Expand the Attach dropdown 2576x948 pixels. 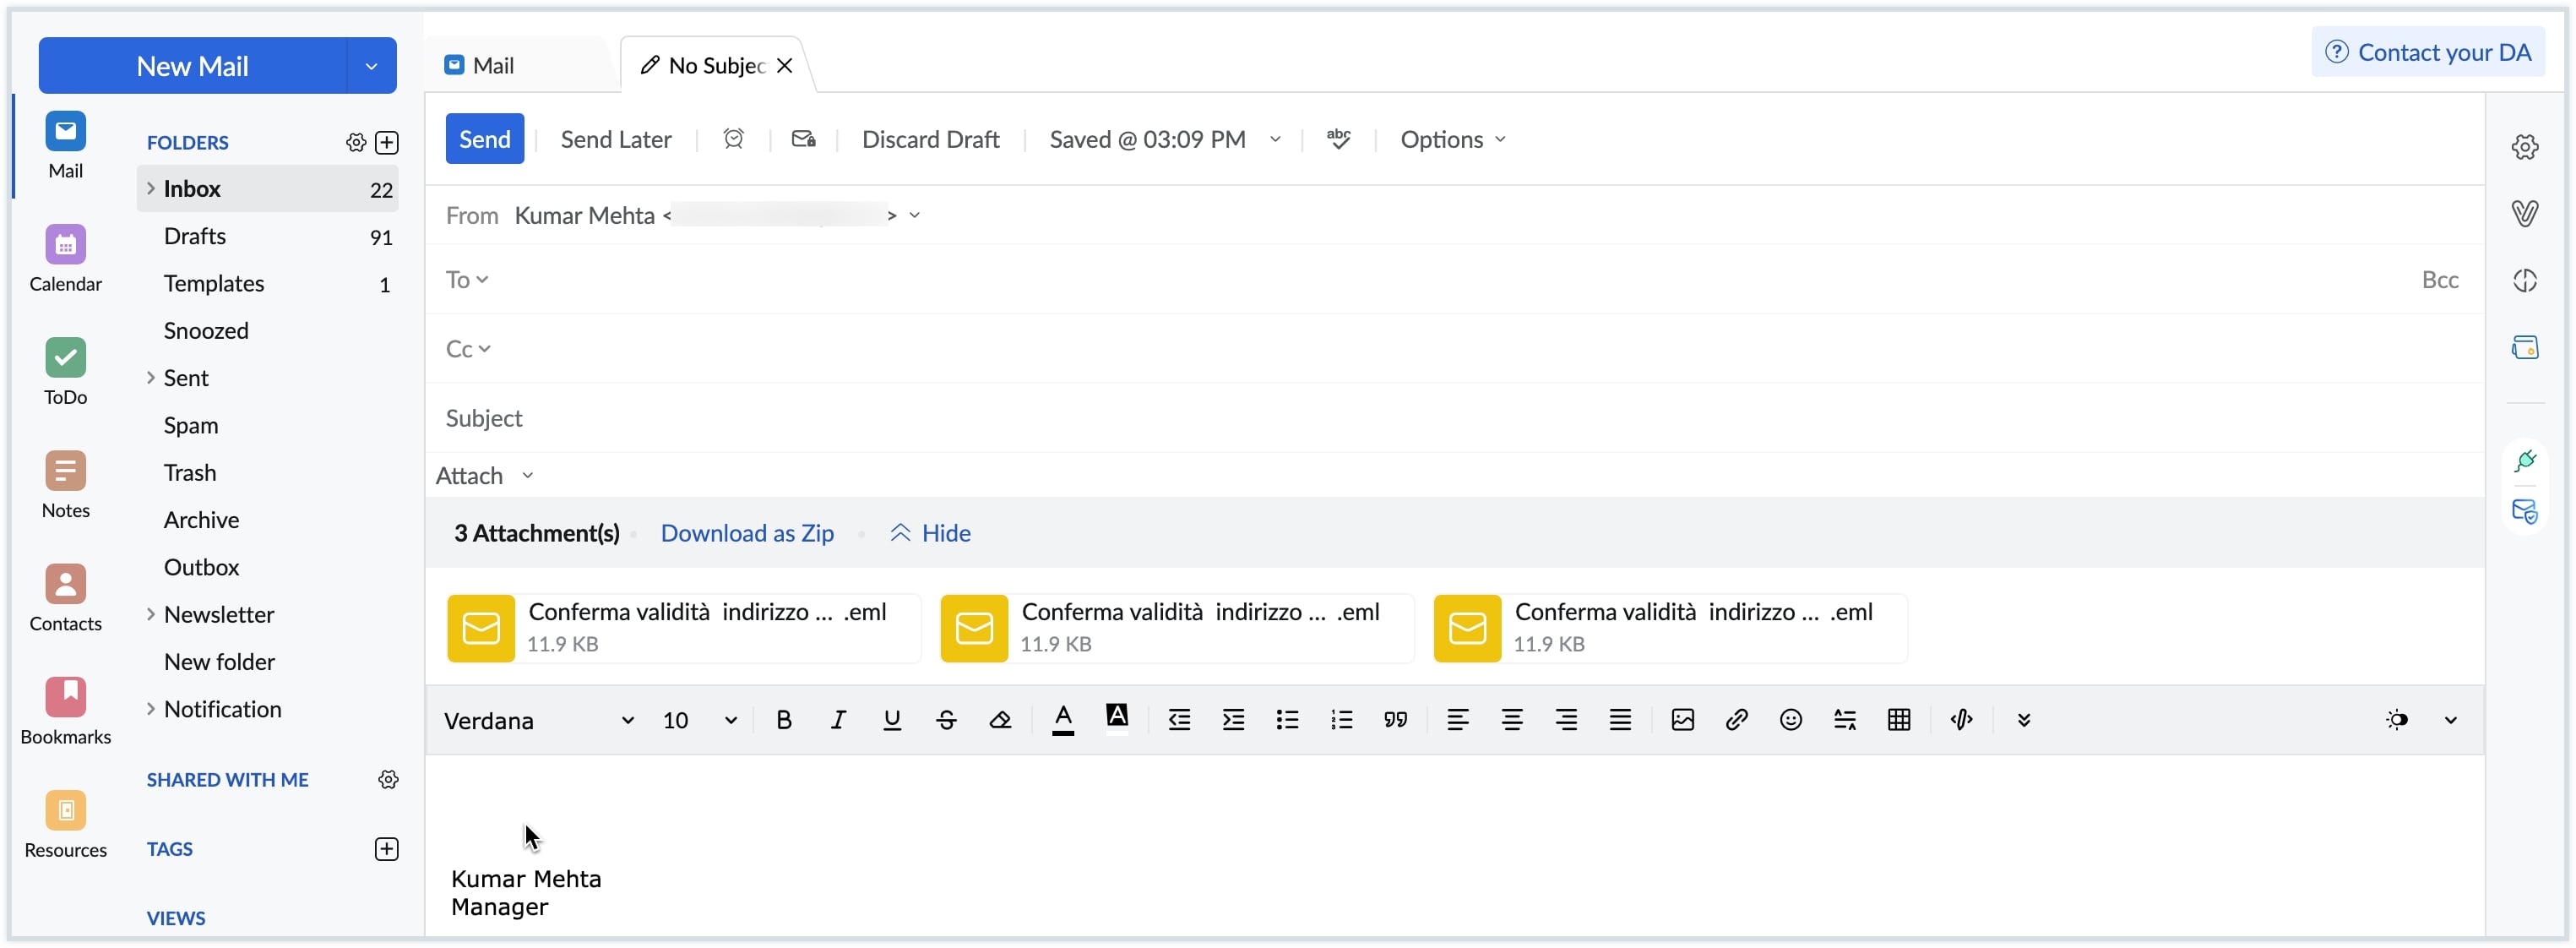tap(527, 476)
